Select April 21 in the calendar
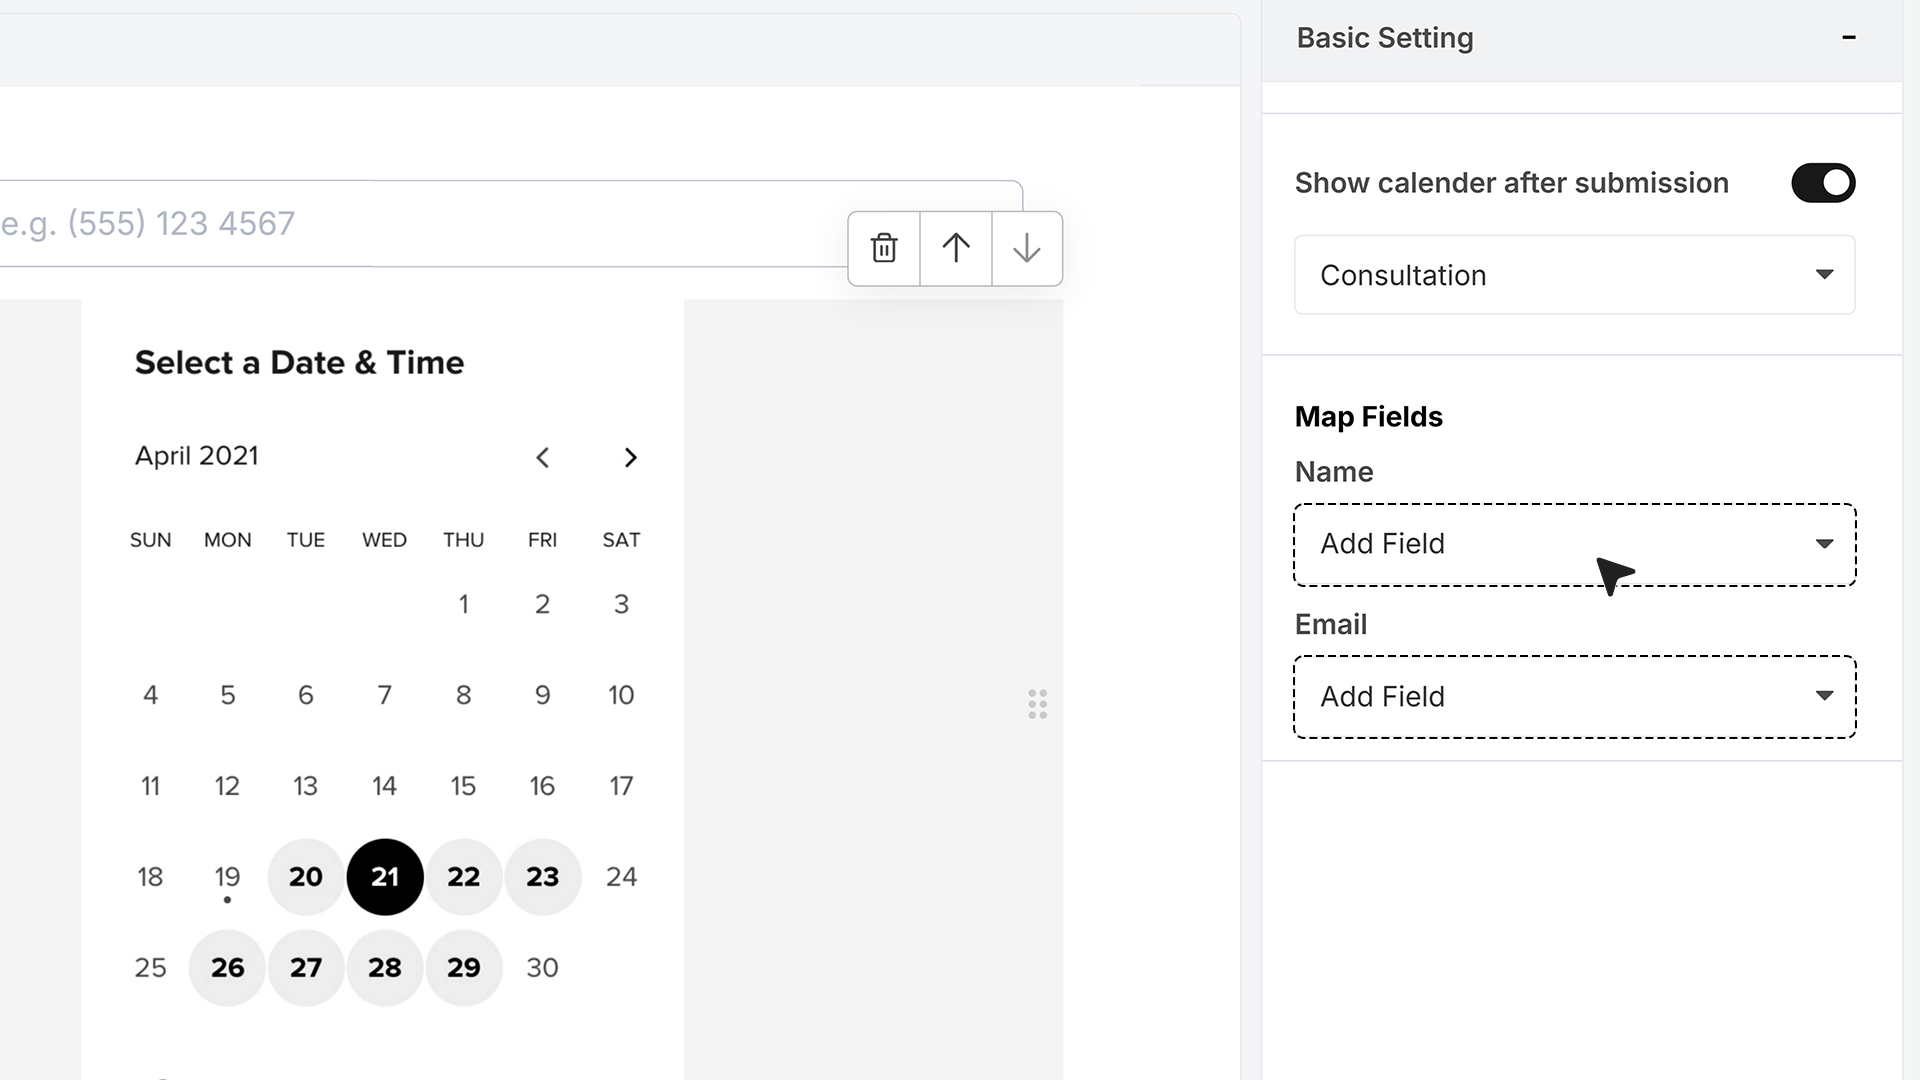 385,877
